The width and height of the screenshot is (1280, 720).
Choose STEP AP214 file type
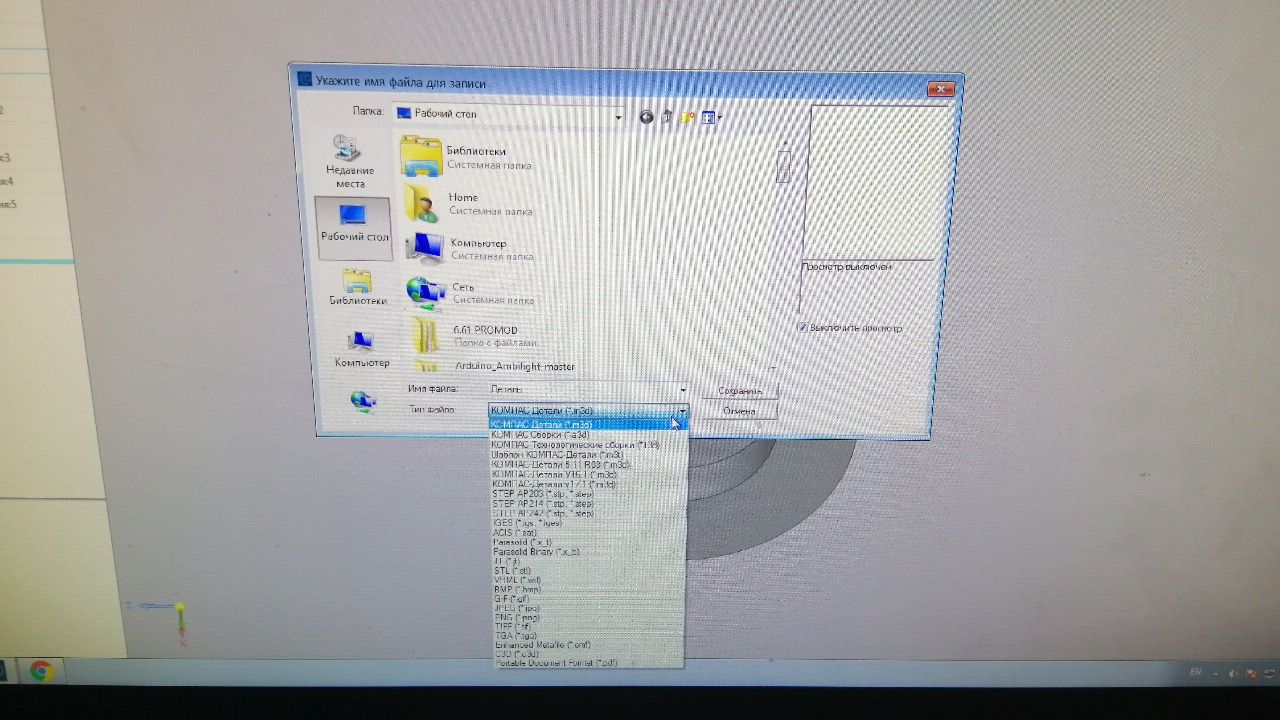[x=588, y=503]
